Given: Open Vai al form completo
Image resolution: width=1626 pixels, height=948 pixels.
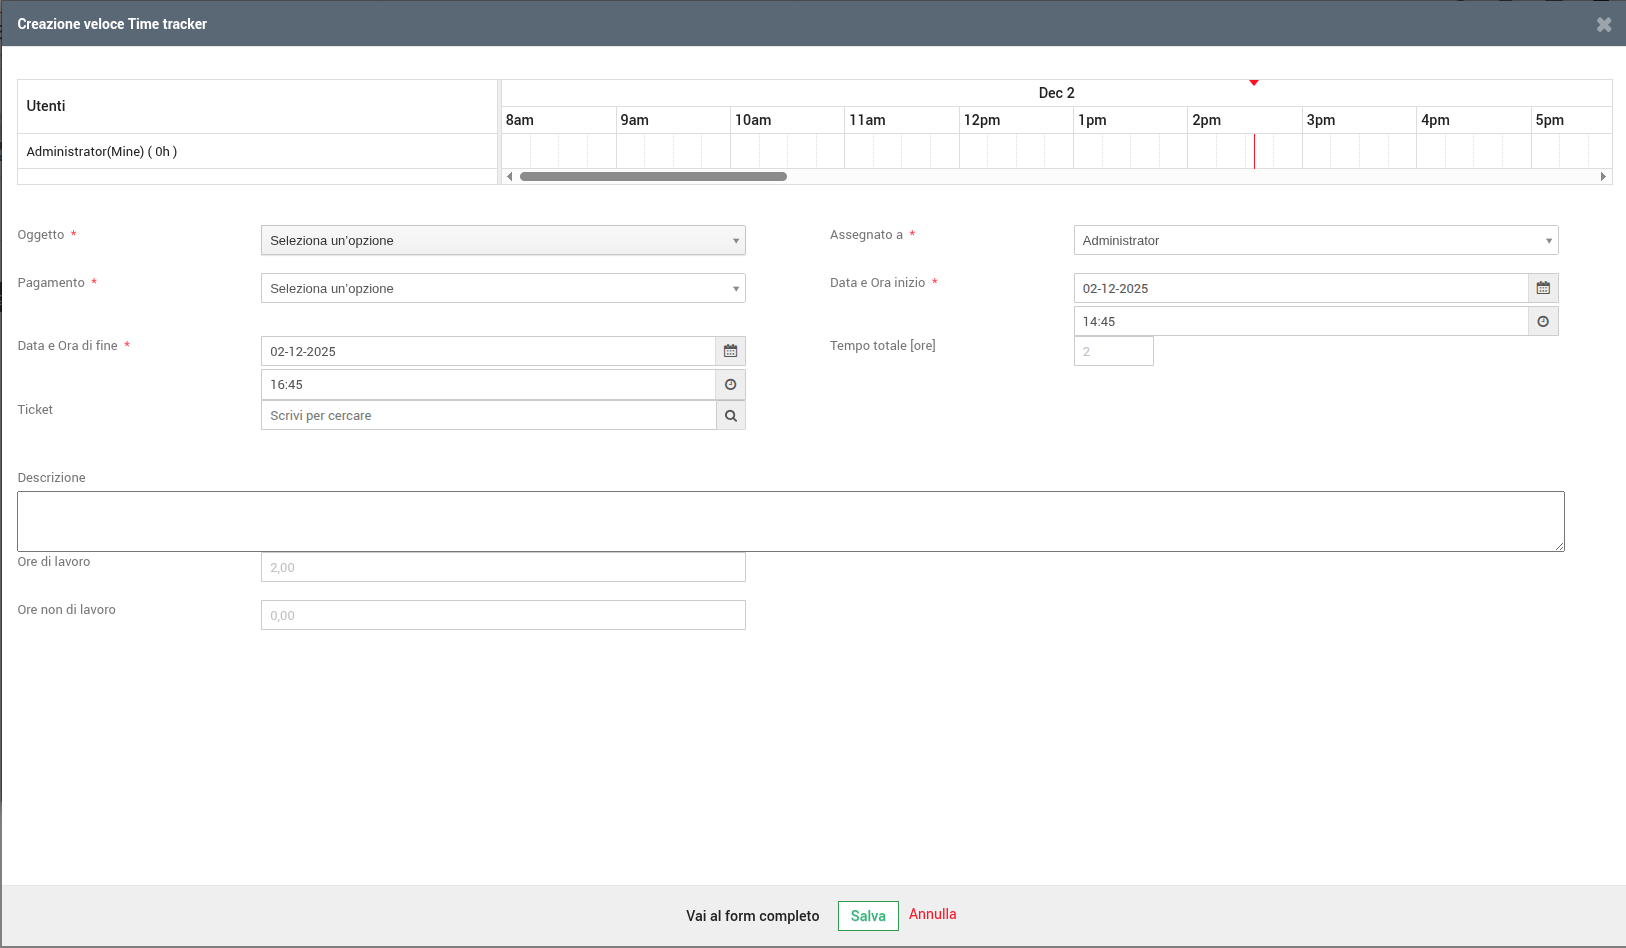Looking at the screenshot, I should [x=752, y=916].
